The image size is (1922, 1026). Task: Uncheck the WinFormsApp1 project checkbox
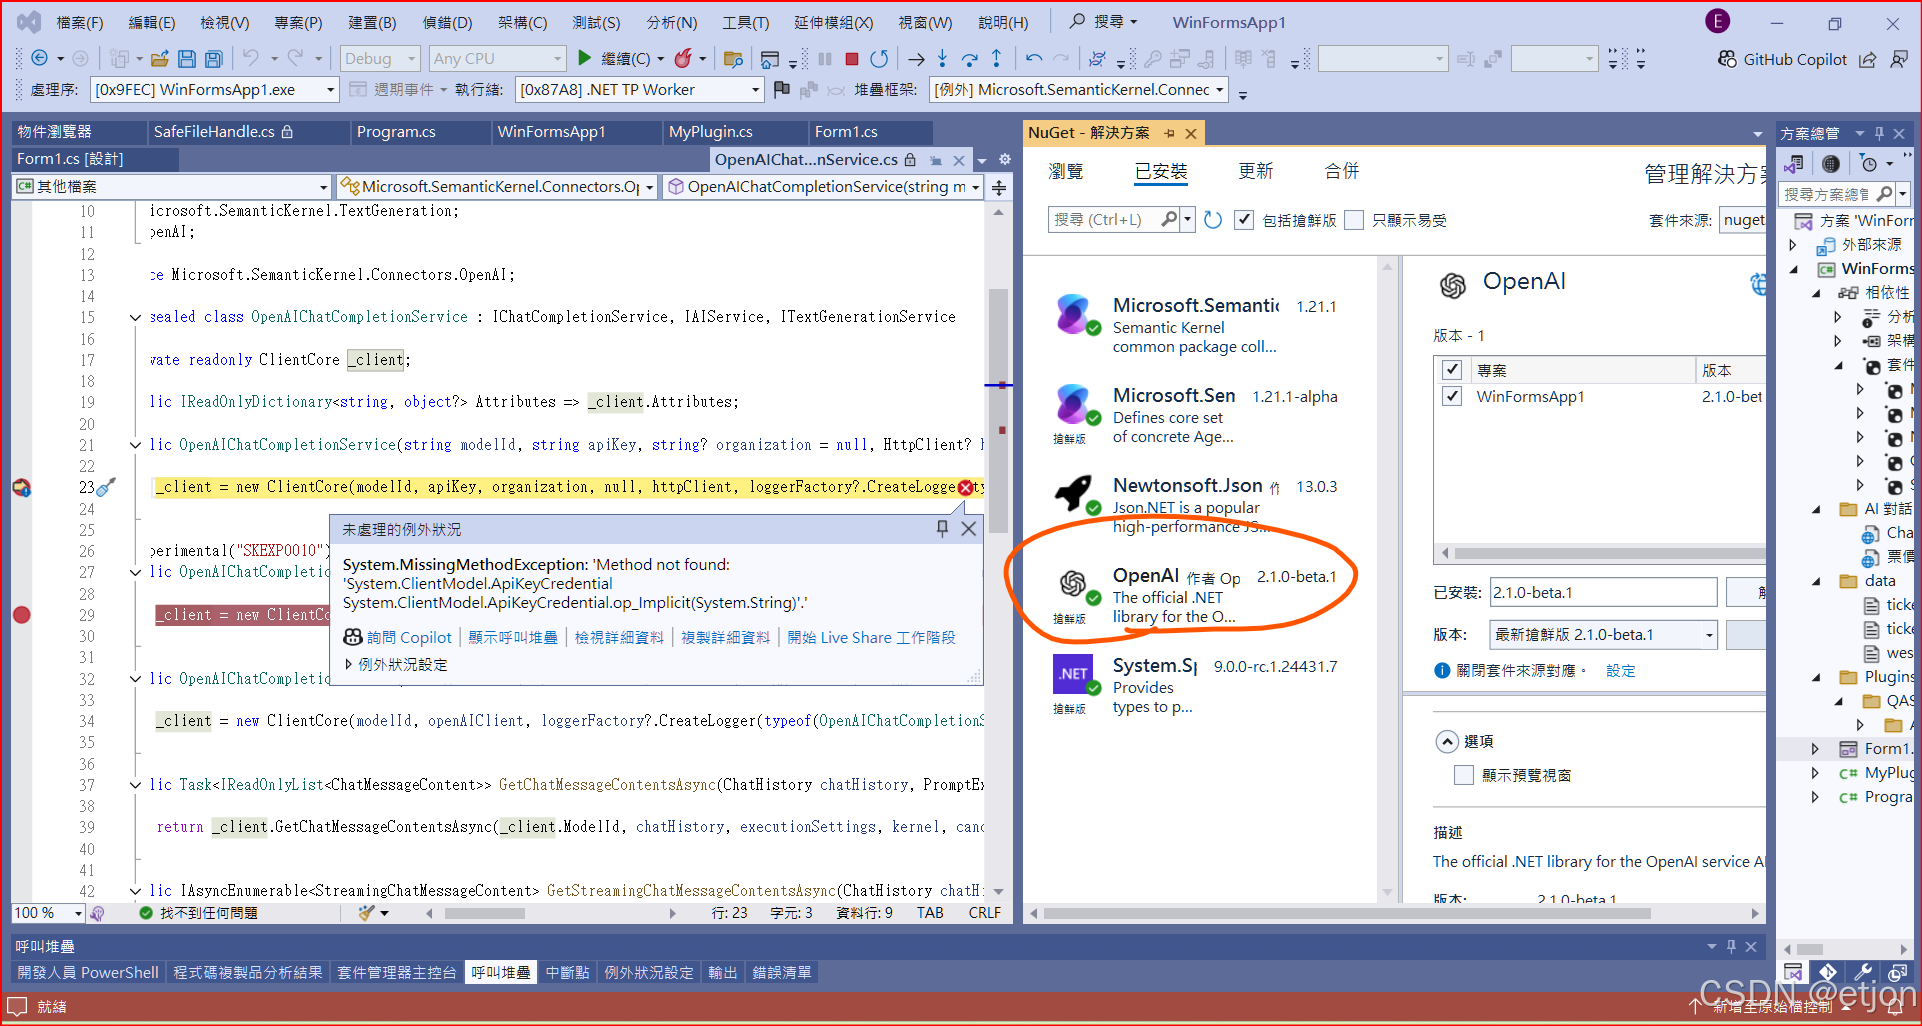(x=1452, y=396)
